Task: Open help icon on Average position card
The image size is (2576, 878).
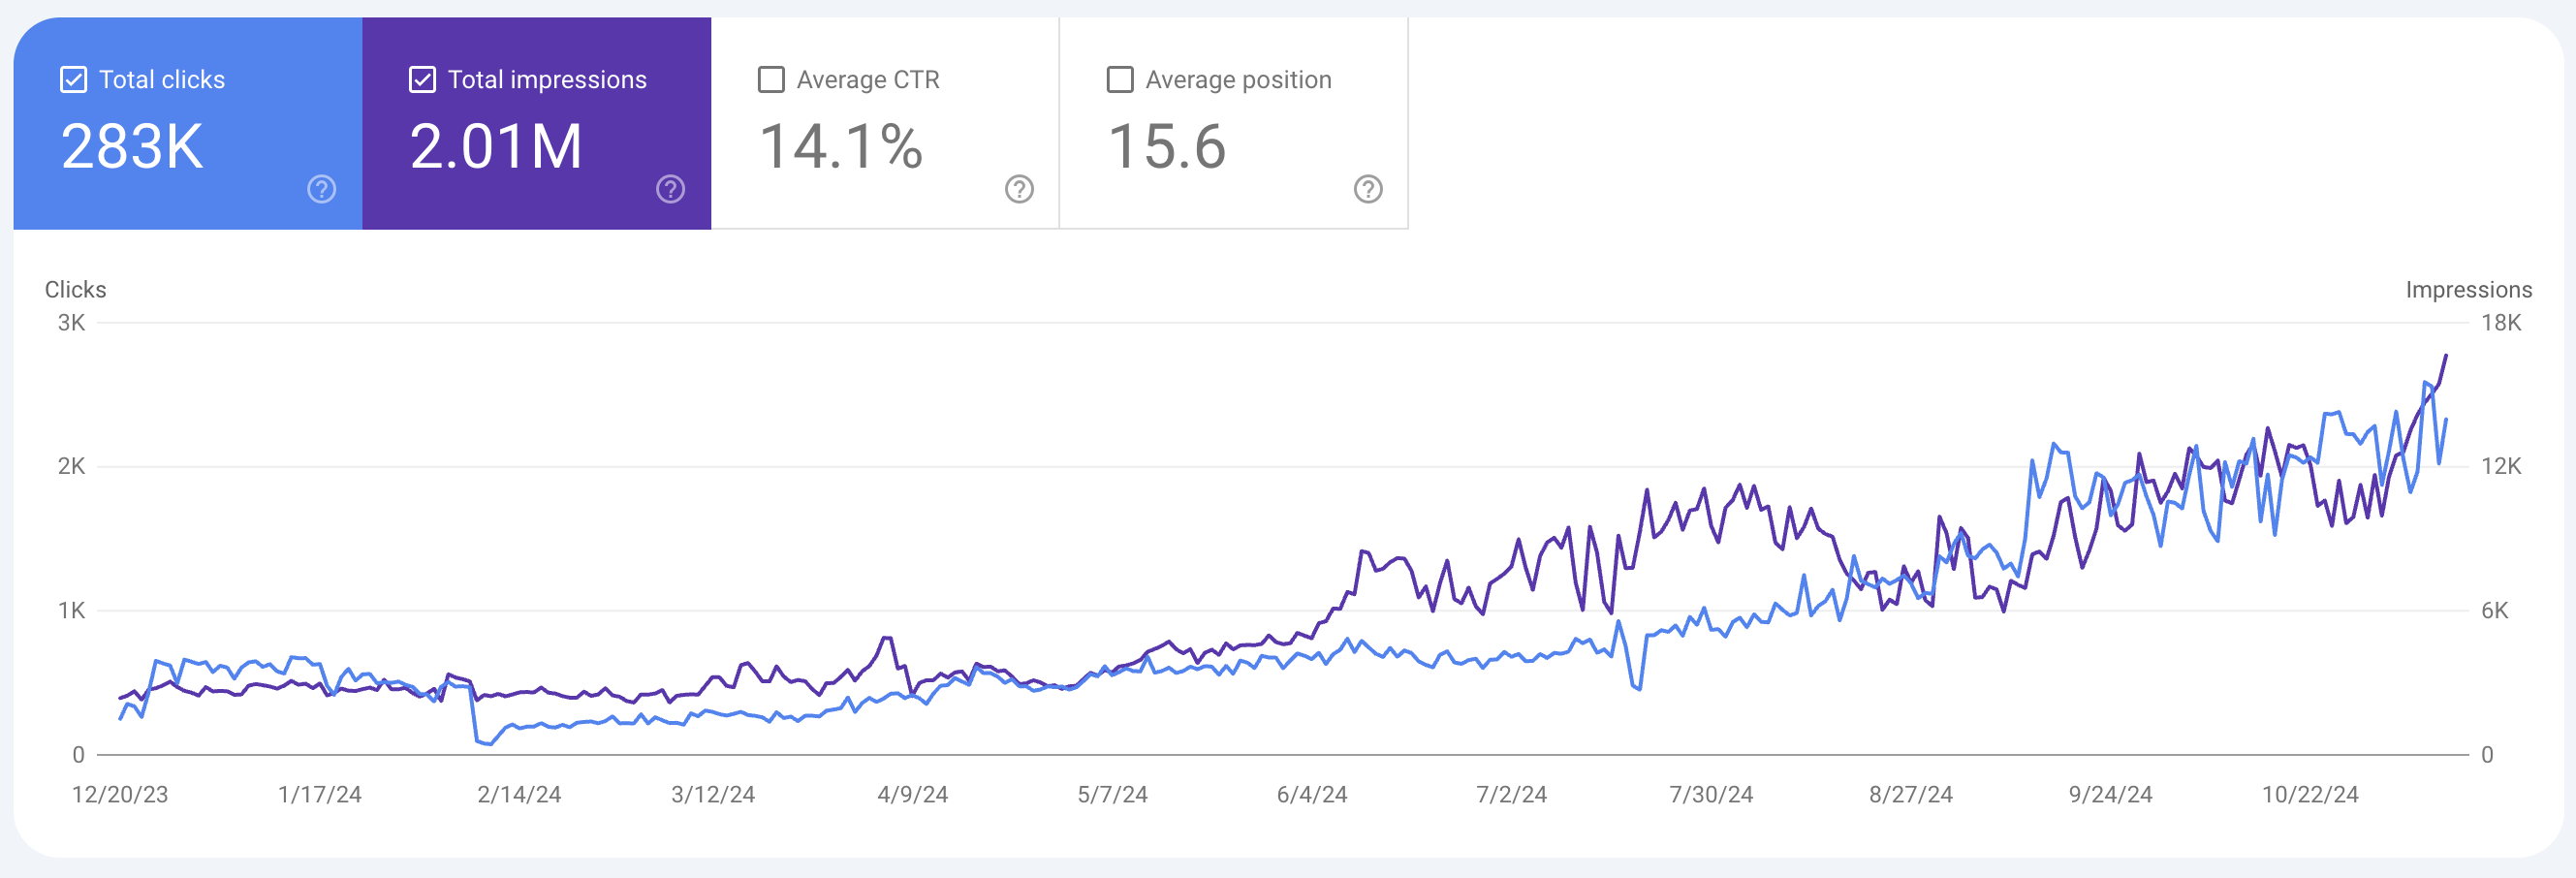Action: pos(1368,189)
